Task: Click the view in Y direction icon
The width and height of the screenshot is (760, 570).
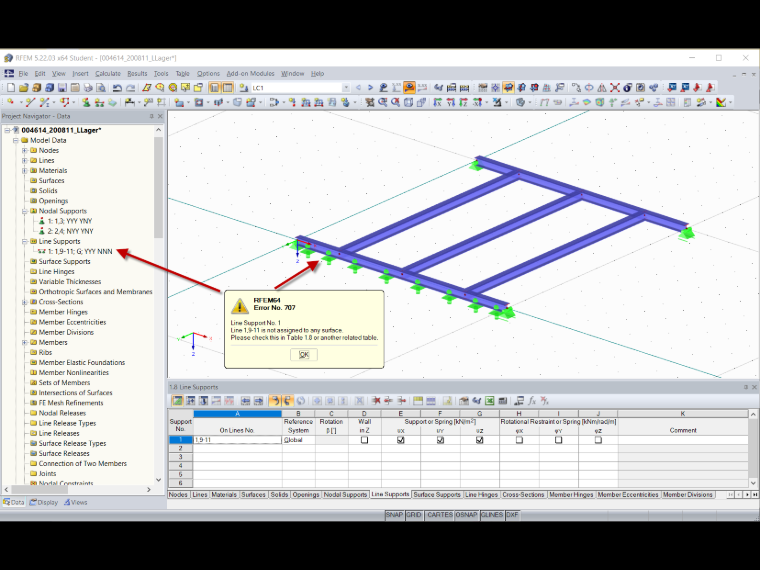Action: [x=451, y=102]
